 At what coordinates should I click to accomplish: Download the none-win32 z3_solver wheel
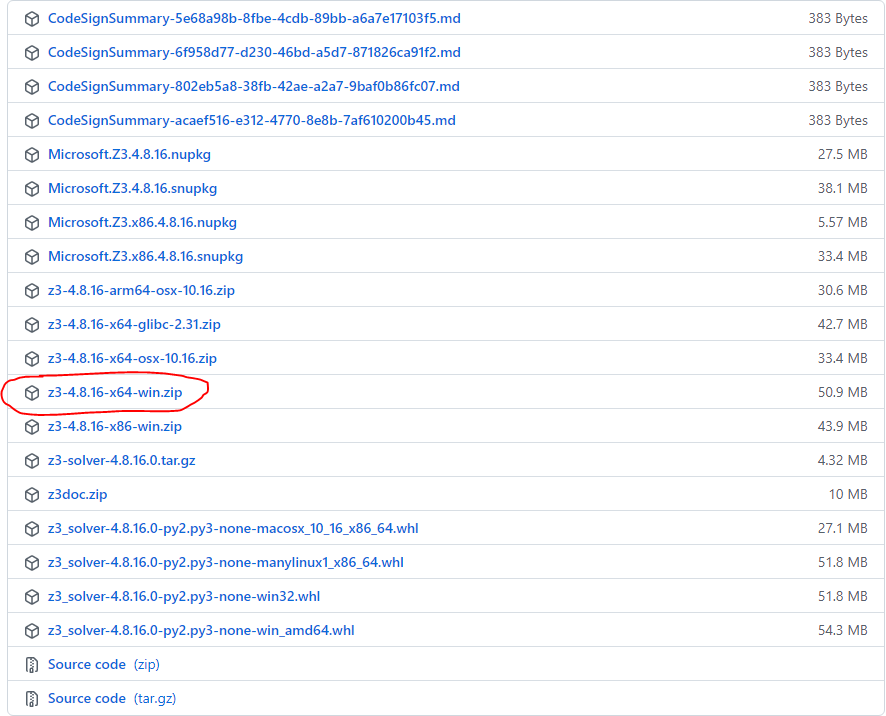184,596
